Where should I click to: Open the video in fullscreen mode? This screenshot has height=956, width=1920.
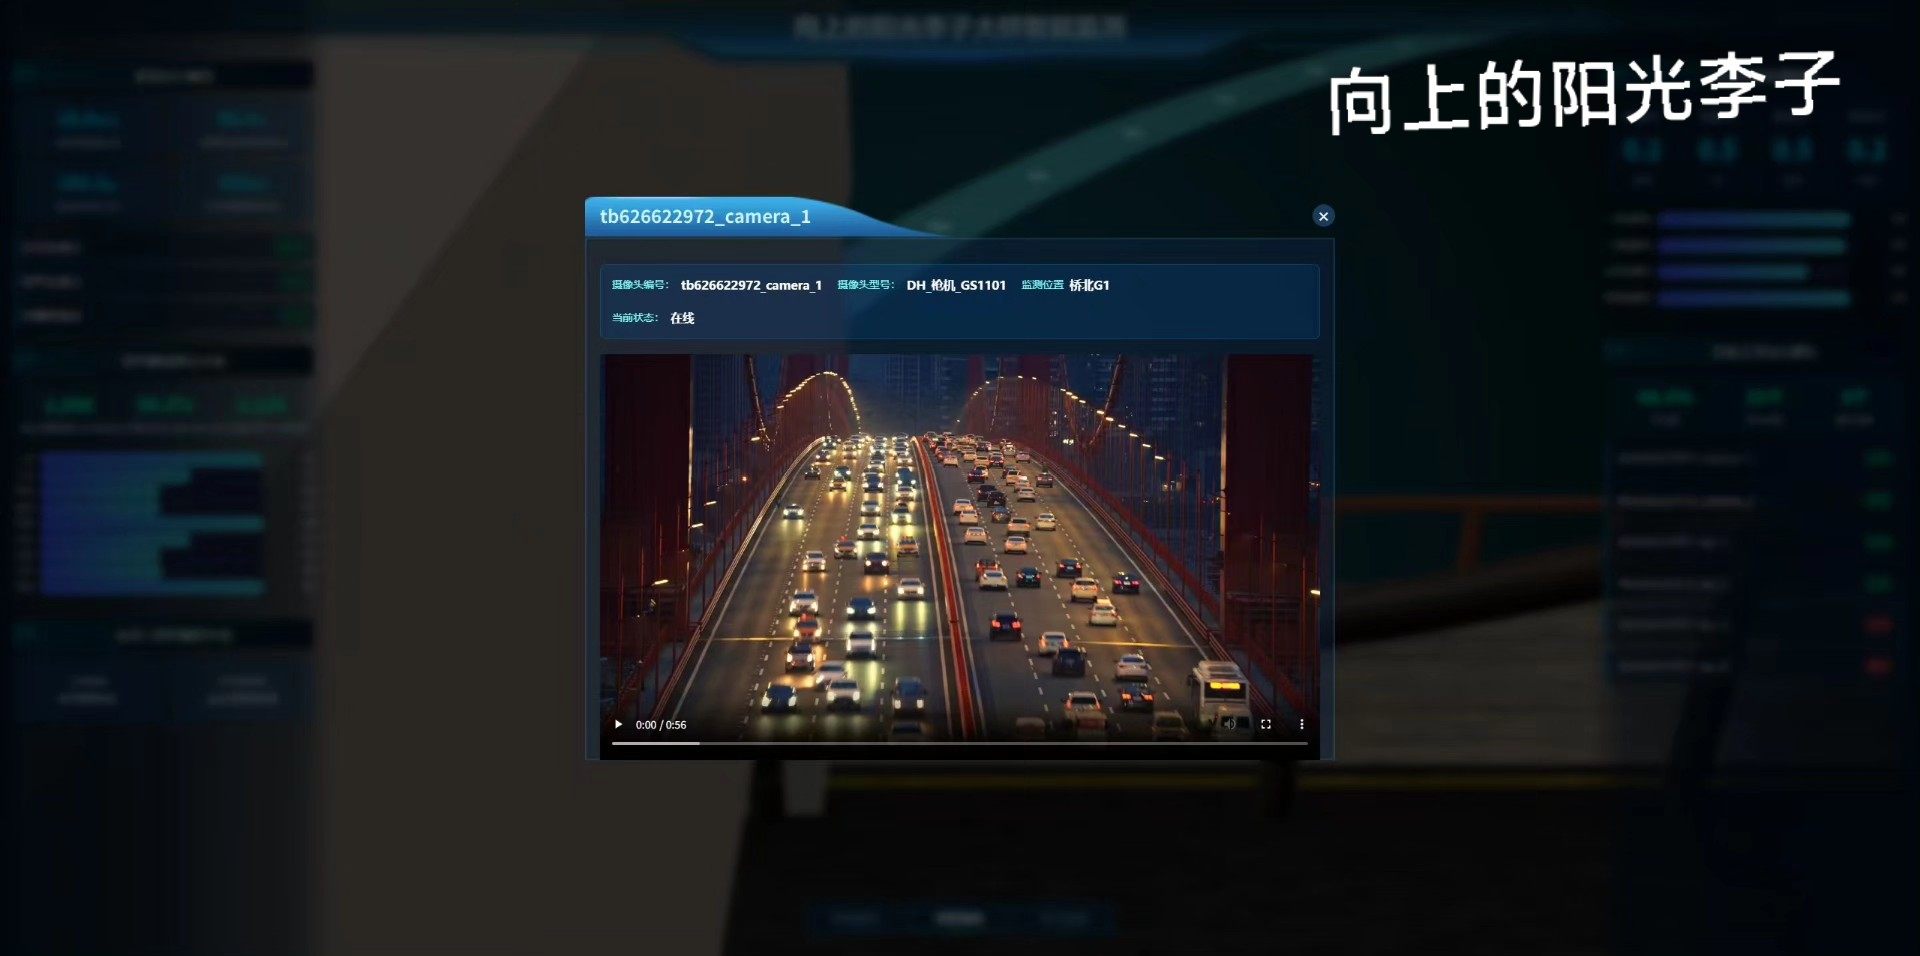tap(1266, 724)
